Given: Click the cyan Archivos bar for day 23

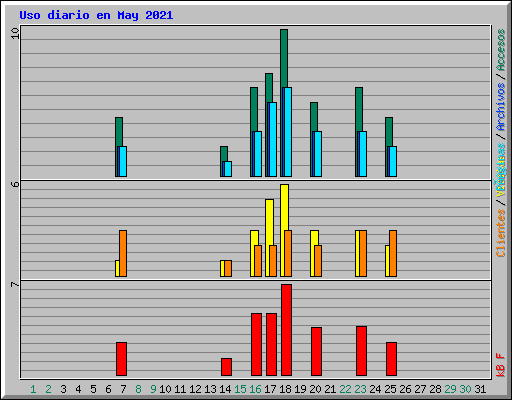Looking at the screenshot, I should (363, 154).
